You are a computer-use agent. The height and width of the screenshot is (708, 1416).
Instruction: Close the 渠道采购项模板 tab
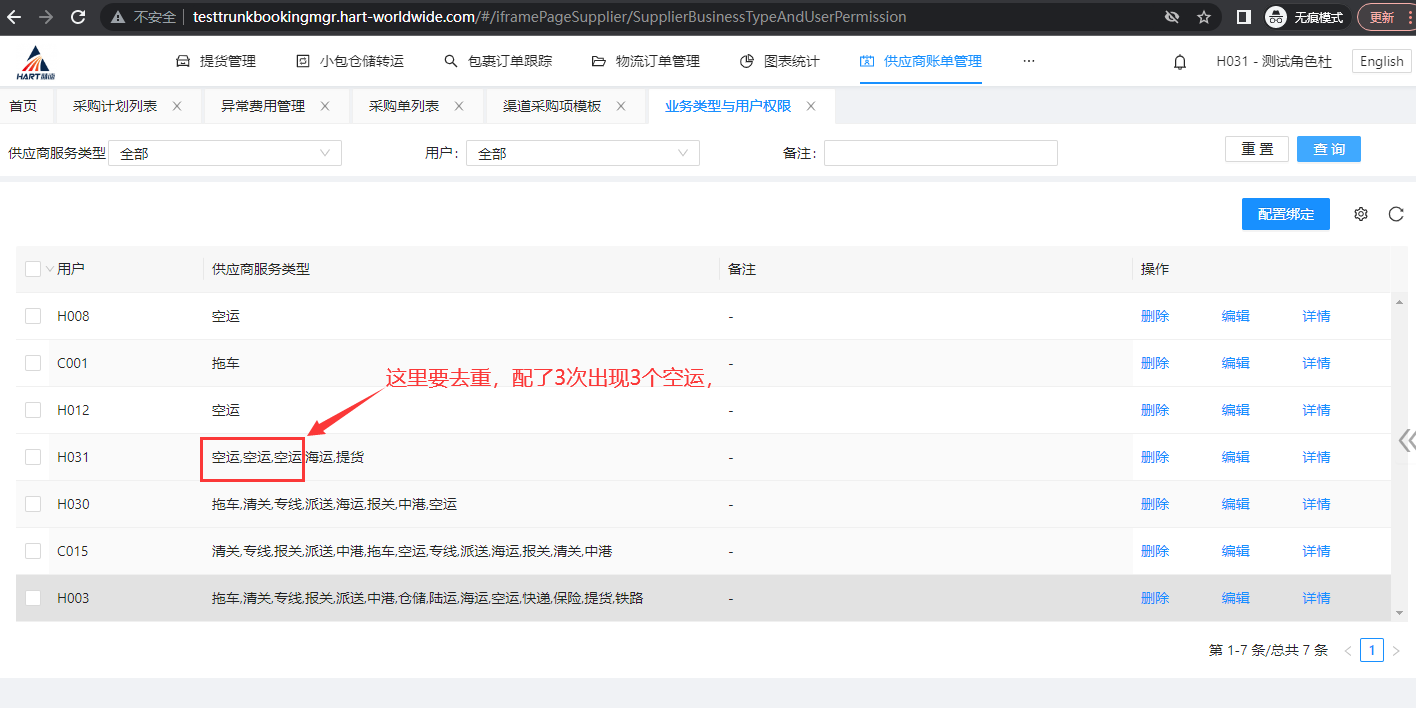point(621,106)
